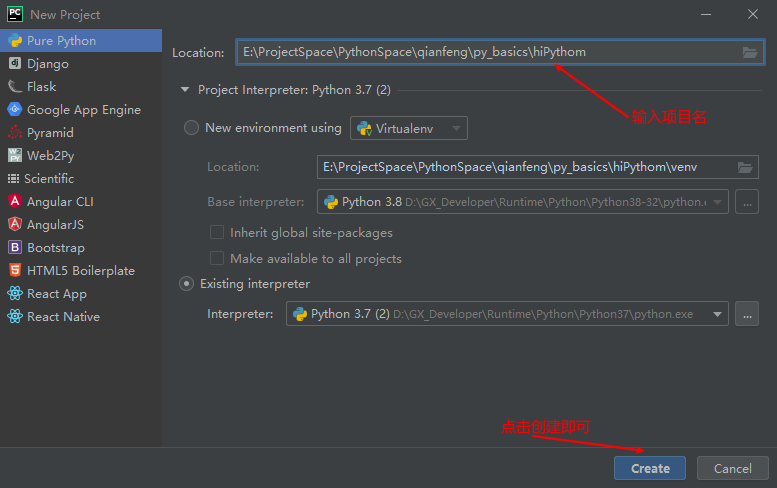Browse folder for venv Location
Viewport: 777px width, 488px height.
(x=745, y=167)
